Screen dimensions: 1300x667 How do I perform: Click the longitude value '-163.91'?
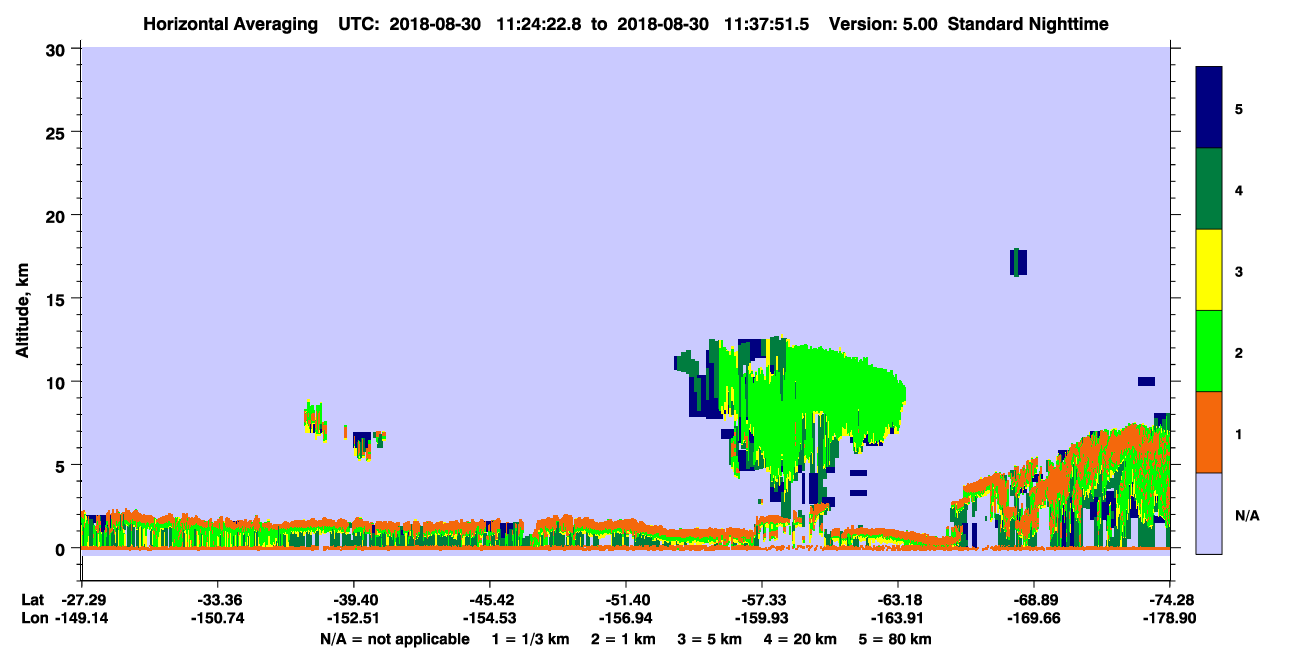[898, 619]
